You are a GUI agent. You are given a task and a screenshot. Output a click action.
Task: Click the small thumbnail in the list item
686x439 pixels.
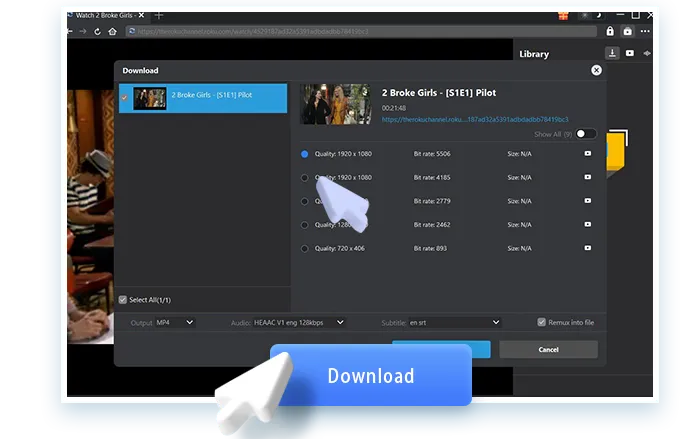click(x=150, y=98)
